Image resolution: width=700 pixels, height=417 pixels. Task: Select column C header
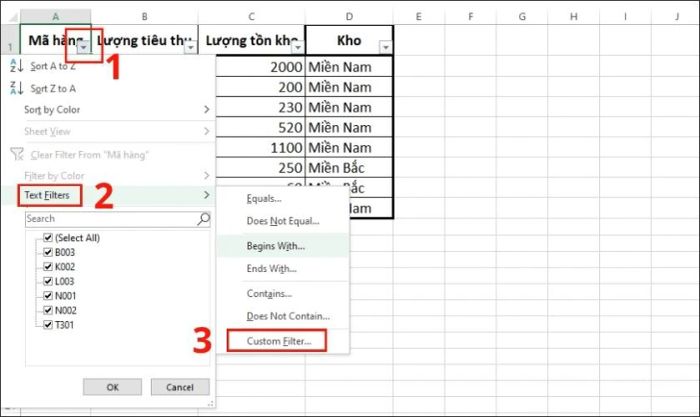(x=251, y=17)
